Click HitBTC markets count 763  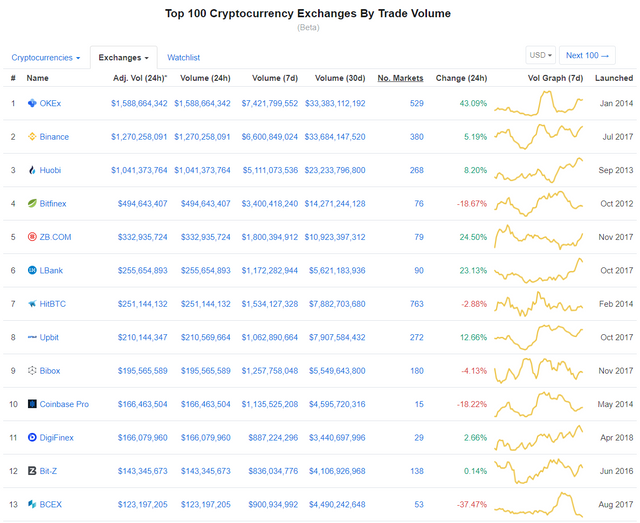point(416,304)
